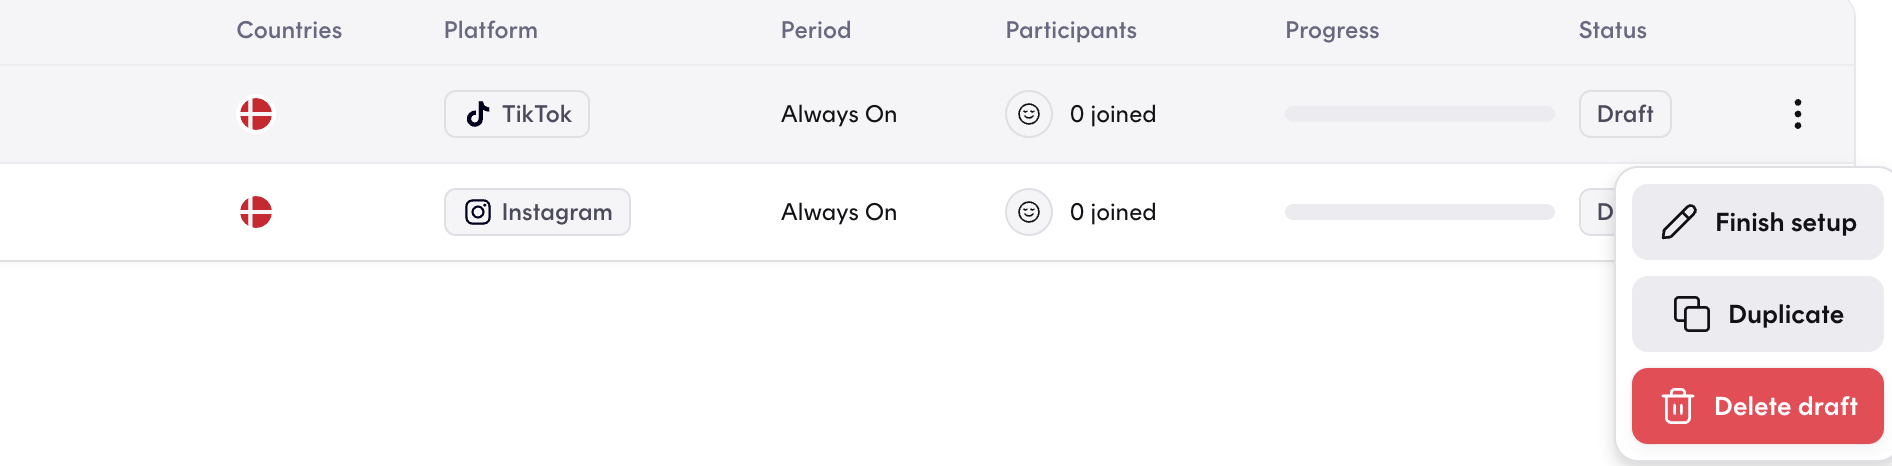This screenshot has width=1892, height=466.
Task: Click the copy icon next to Duplicate
Action: click(x=1691, y=314)
